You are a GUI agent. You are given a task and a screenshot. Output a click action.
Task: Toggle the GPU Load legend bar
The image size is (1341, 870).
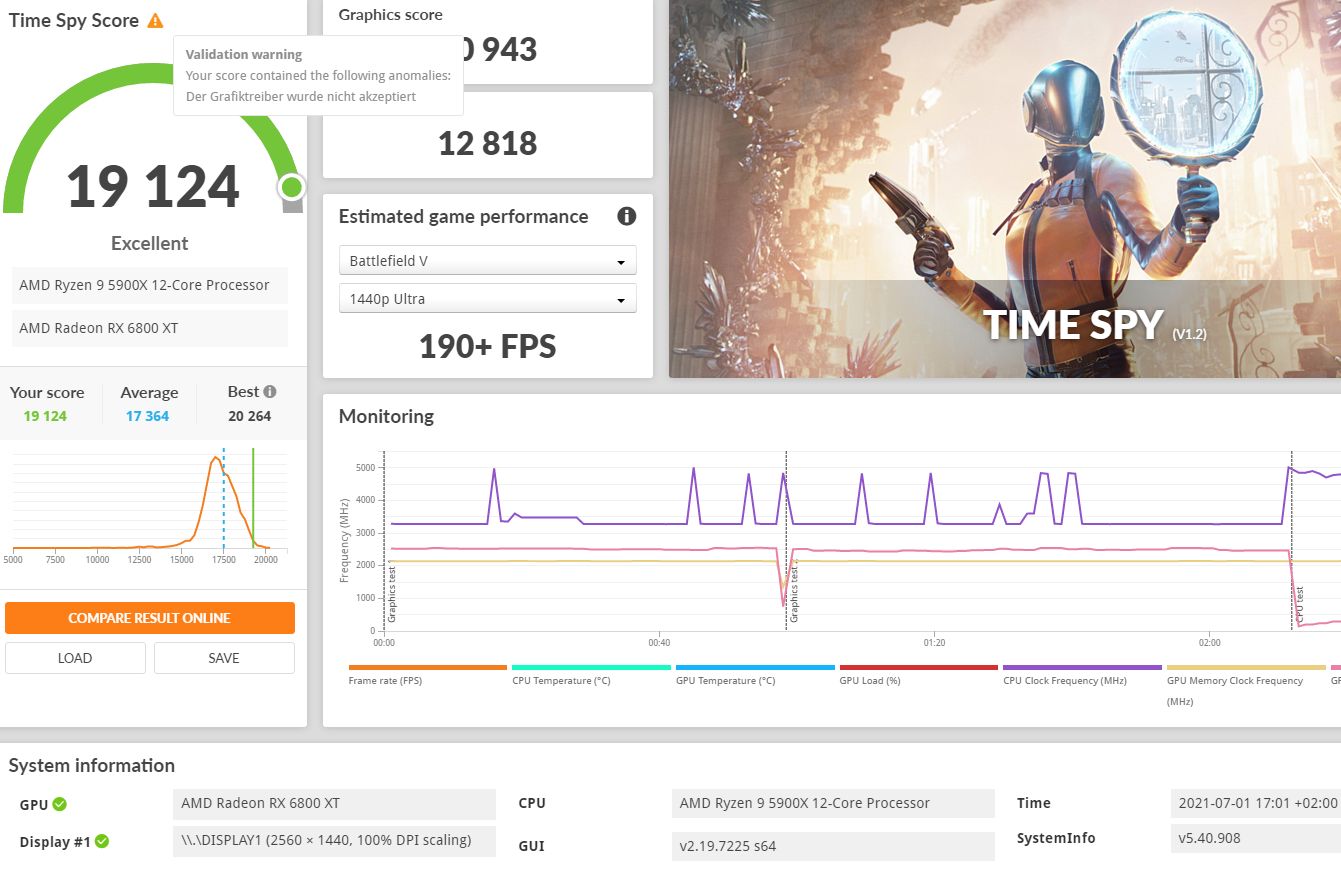point(919,667)
